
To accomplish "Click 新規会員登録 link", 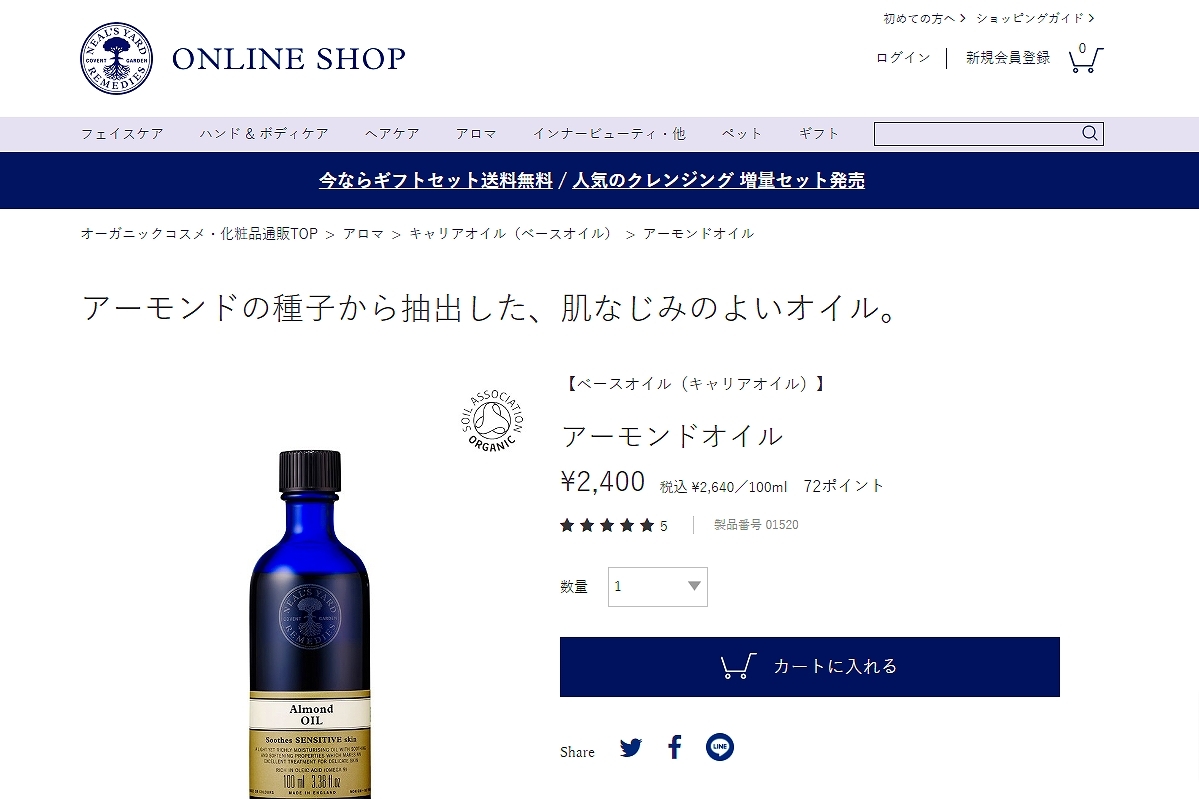I will pyautogui.click(x=1008, y=58).
